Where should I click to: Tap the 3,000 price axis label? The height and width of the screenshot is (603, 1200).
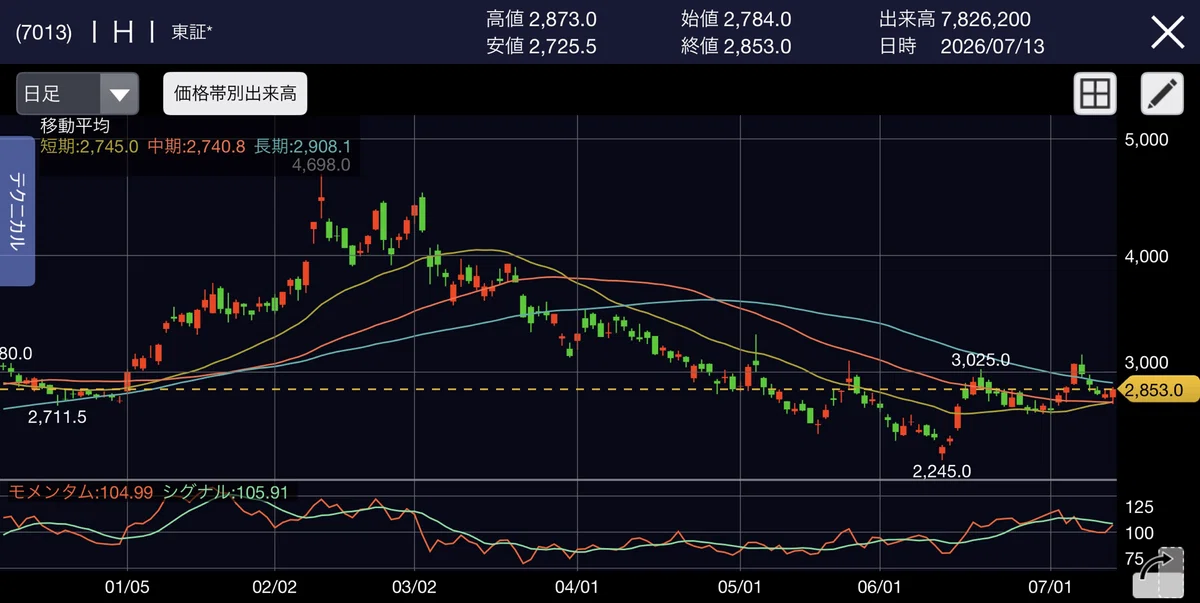(1147, 362)
